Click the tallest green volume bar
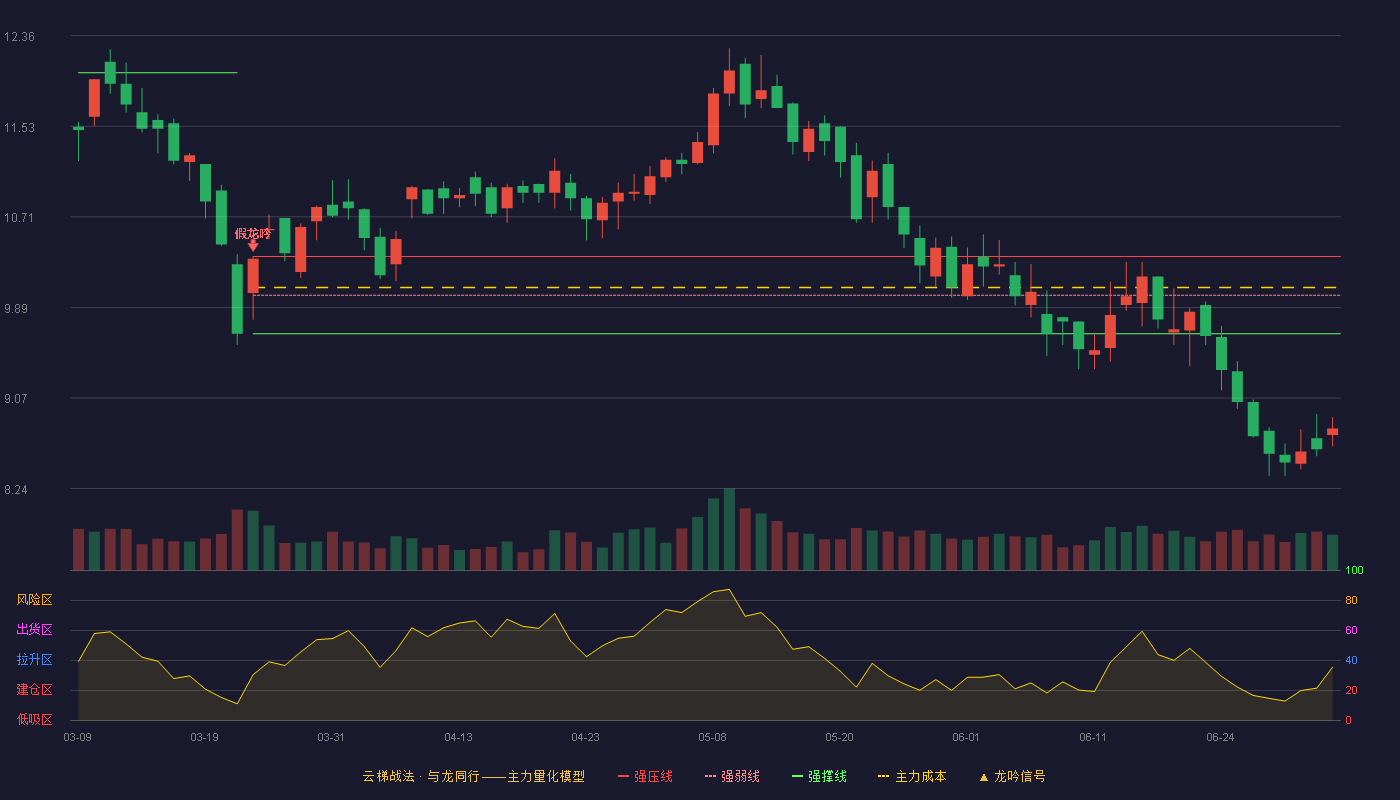This screenshot has width=1400, height=800. click(x=729, y=529)
